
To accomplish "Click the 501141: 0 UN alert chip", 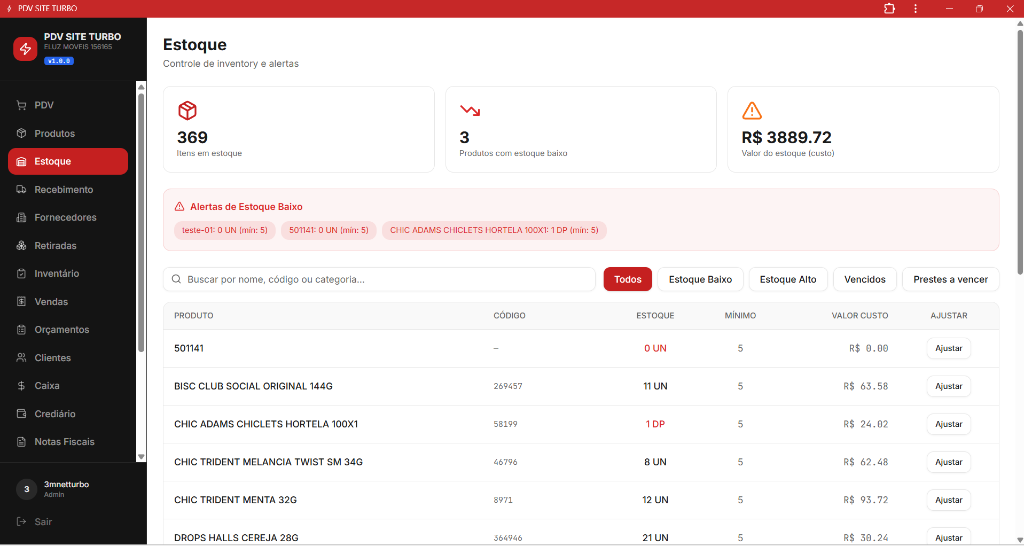I will [x=328, y=230].
